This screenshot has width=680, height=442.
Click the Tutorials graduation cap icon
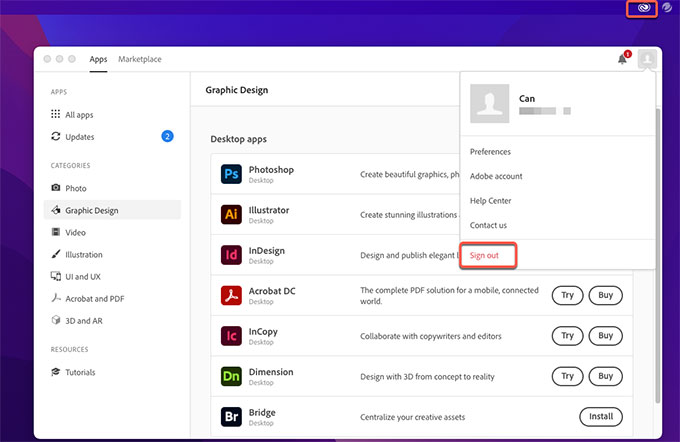click(56, 372)
